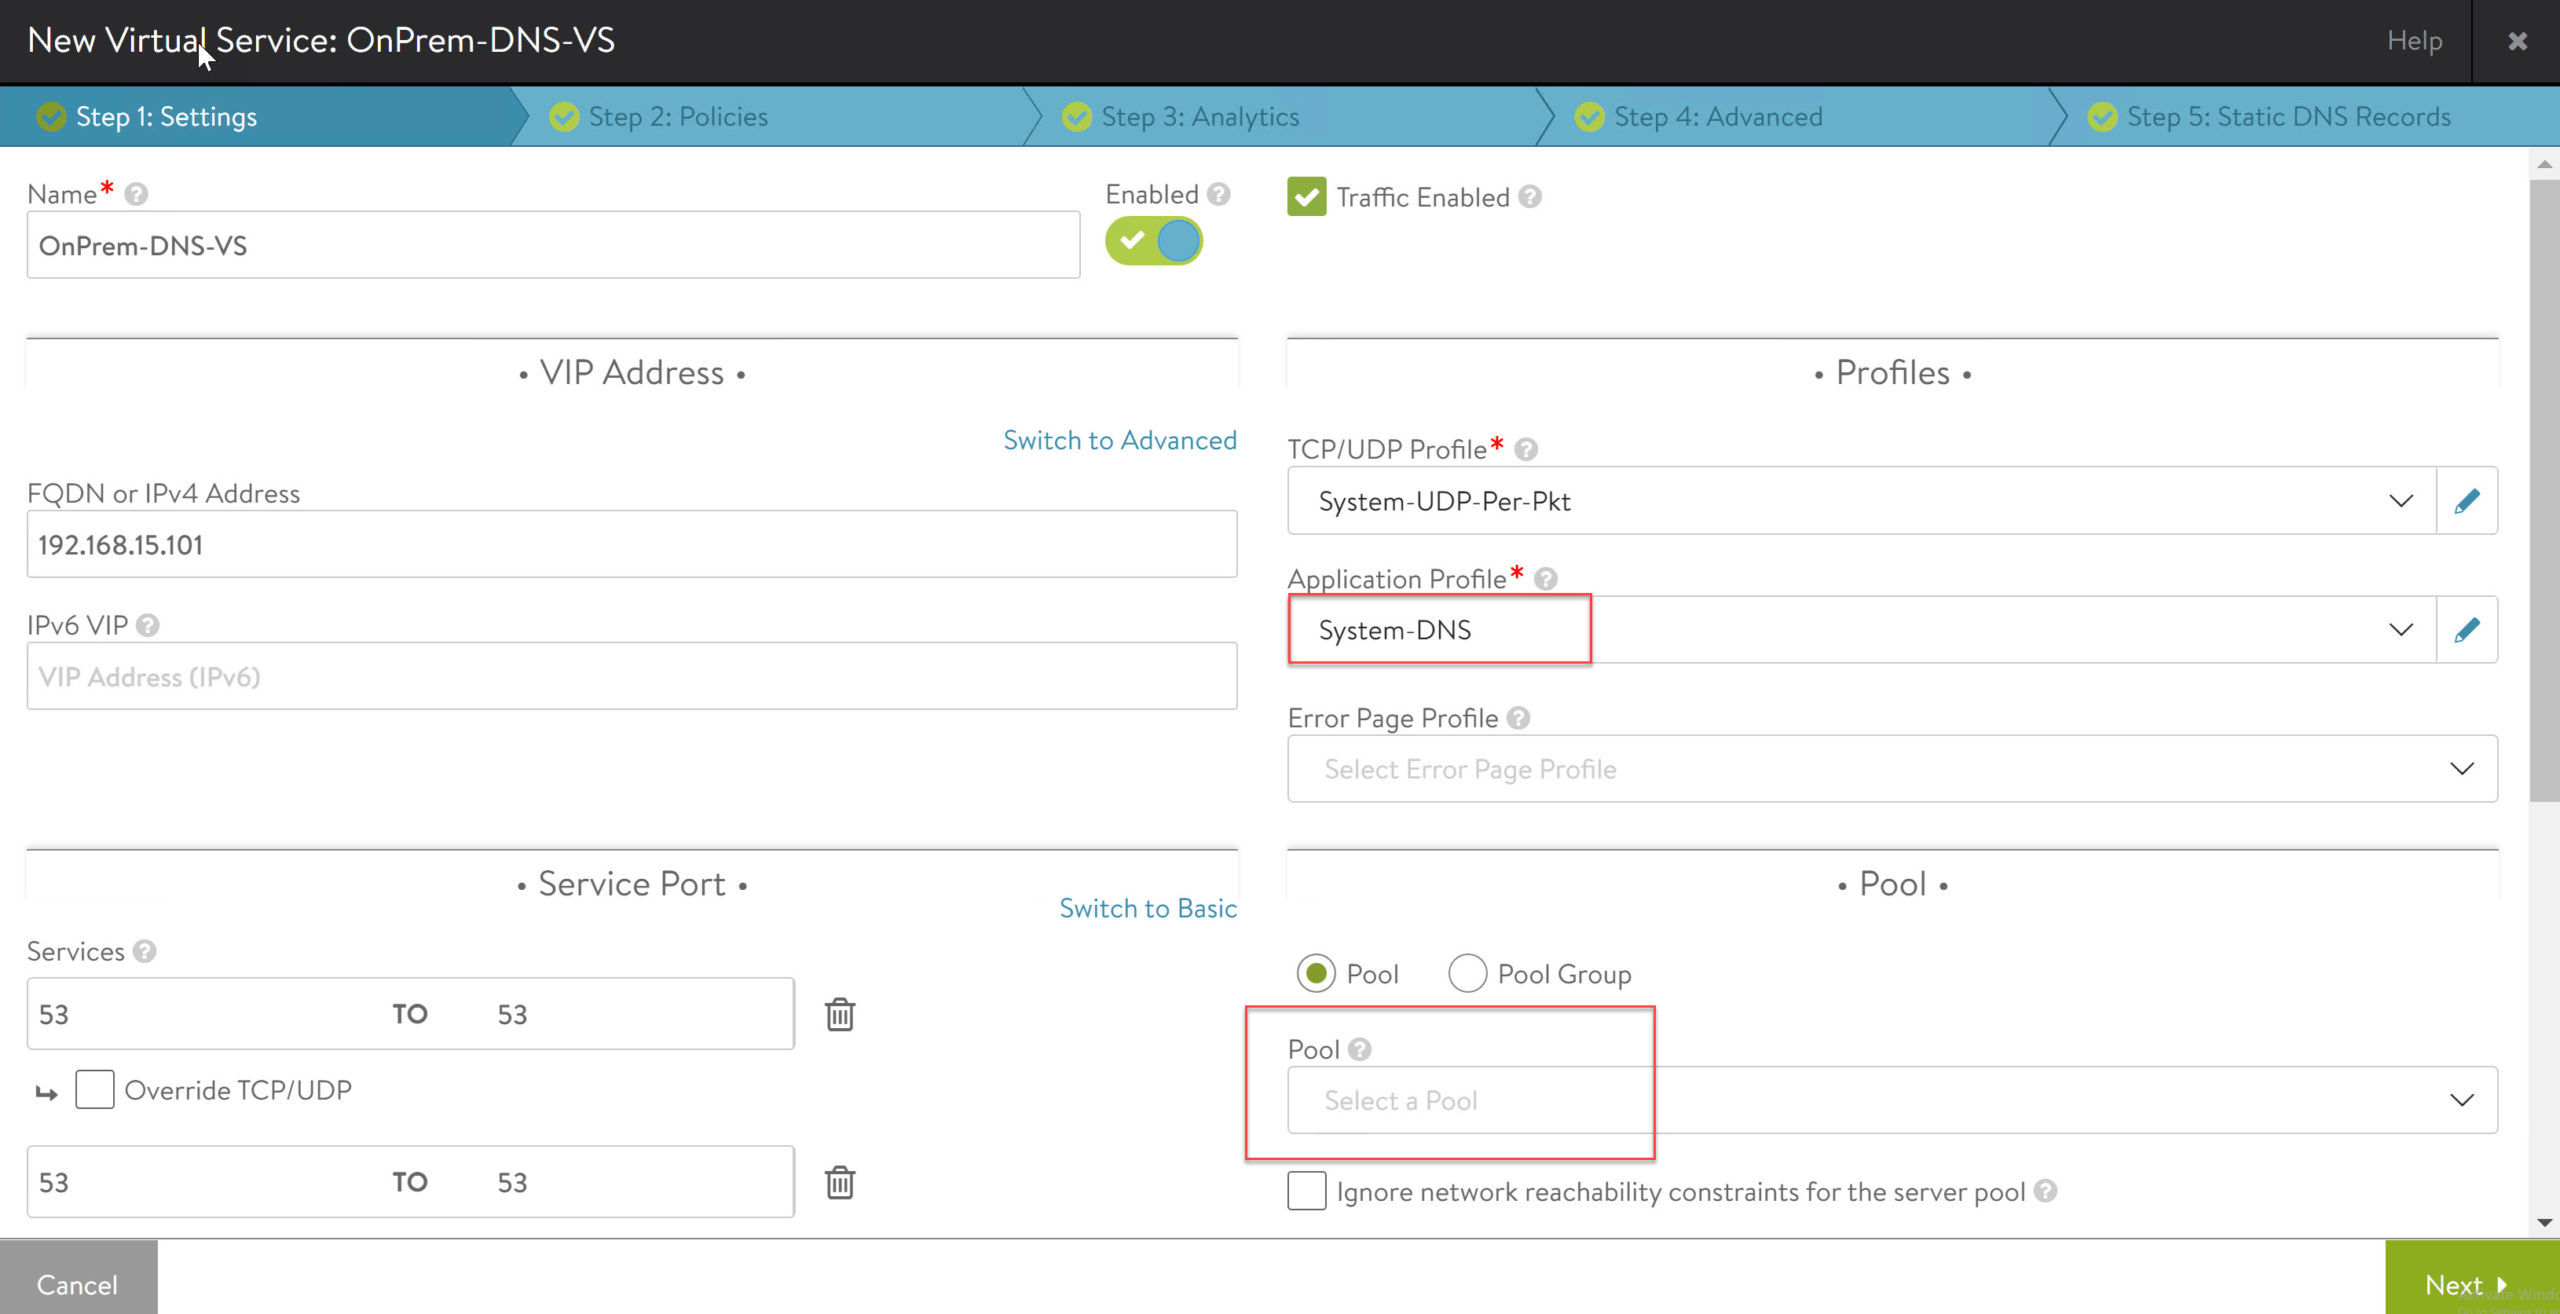Click the IPv6 VIP Address input field
The image size is (2560, 1314).
(x=631, y=677)
